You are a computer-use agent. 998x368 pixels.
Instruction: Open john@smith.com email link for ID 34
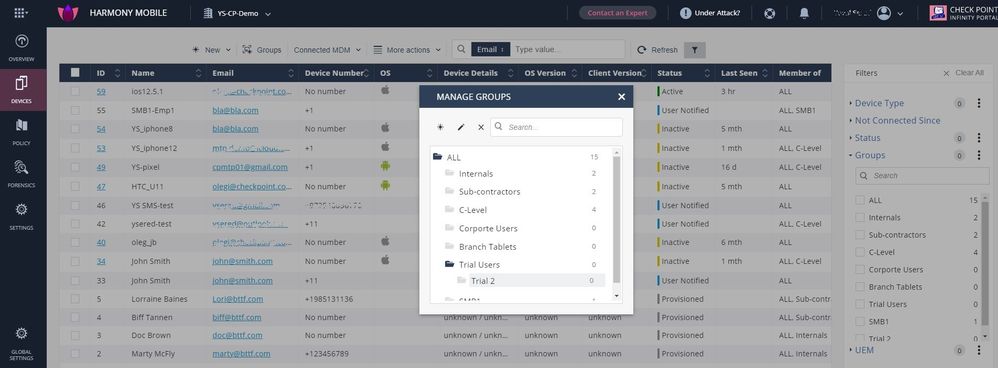[242, 261]
